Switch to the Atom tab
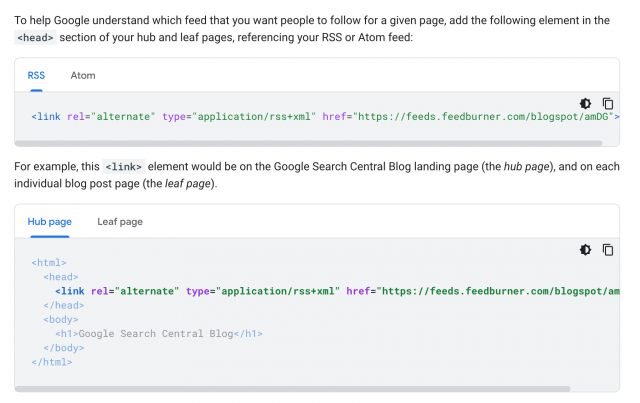This screenshot has height=403, width=640. click(83, 76)
